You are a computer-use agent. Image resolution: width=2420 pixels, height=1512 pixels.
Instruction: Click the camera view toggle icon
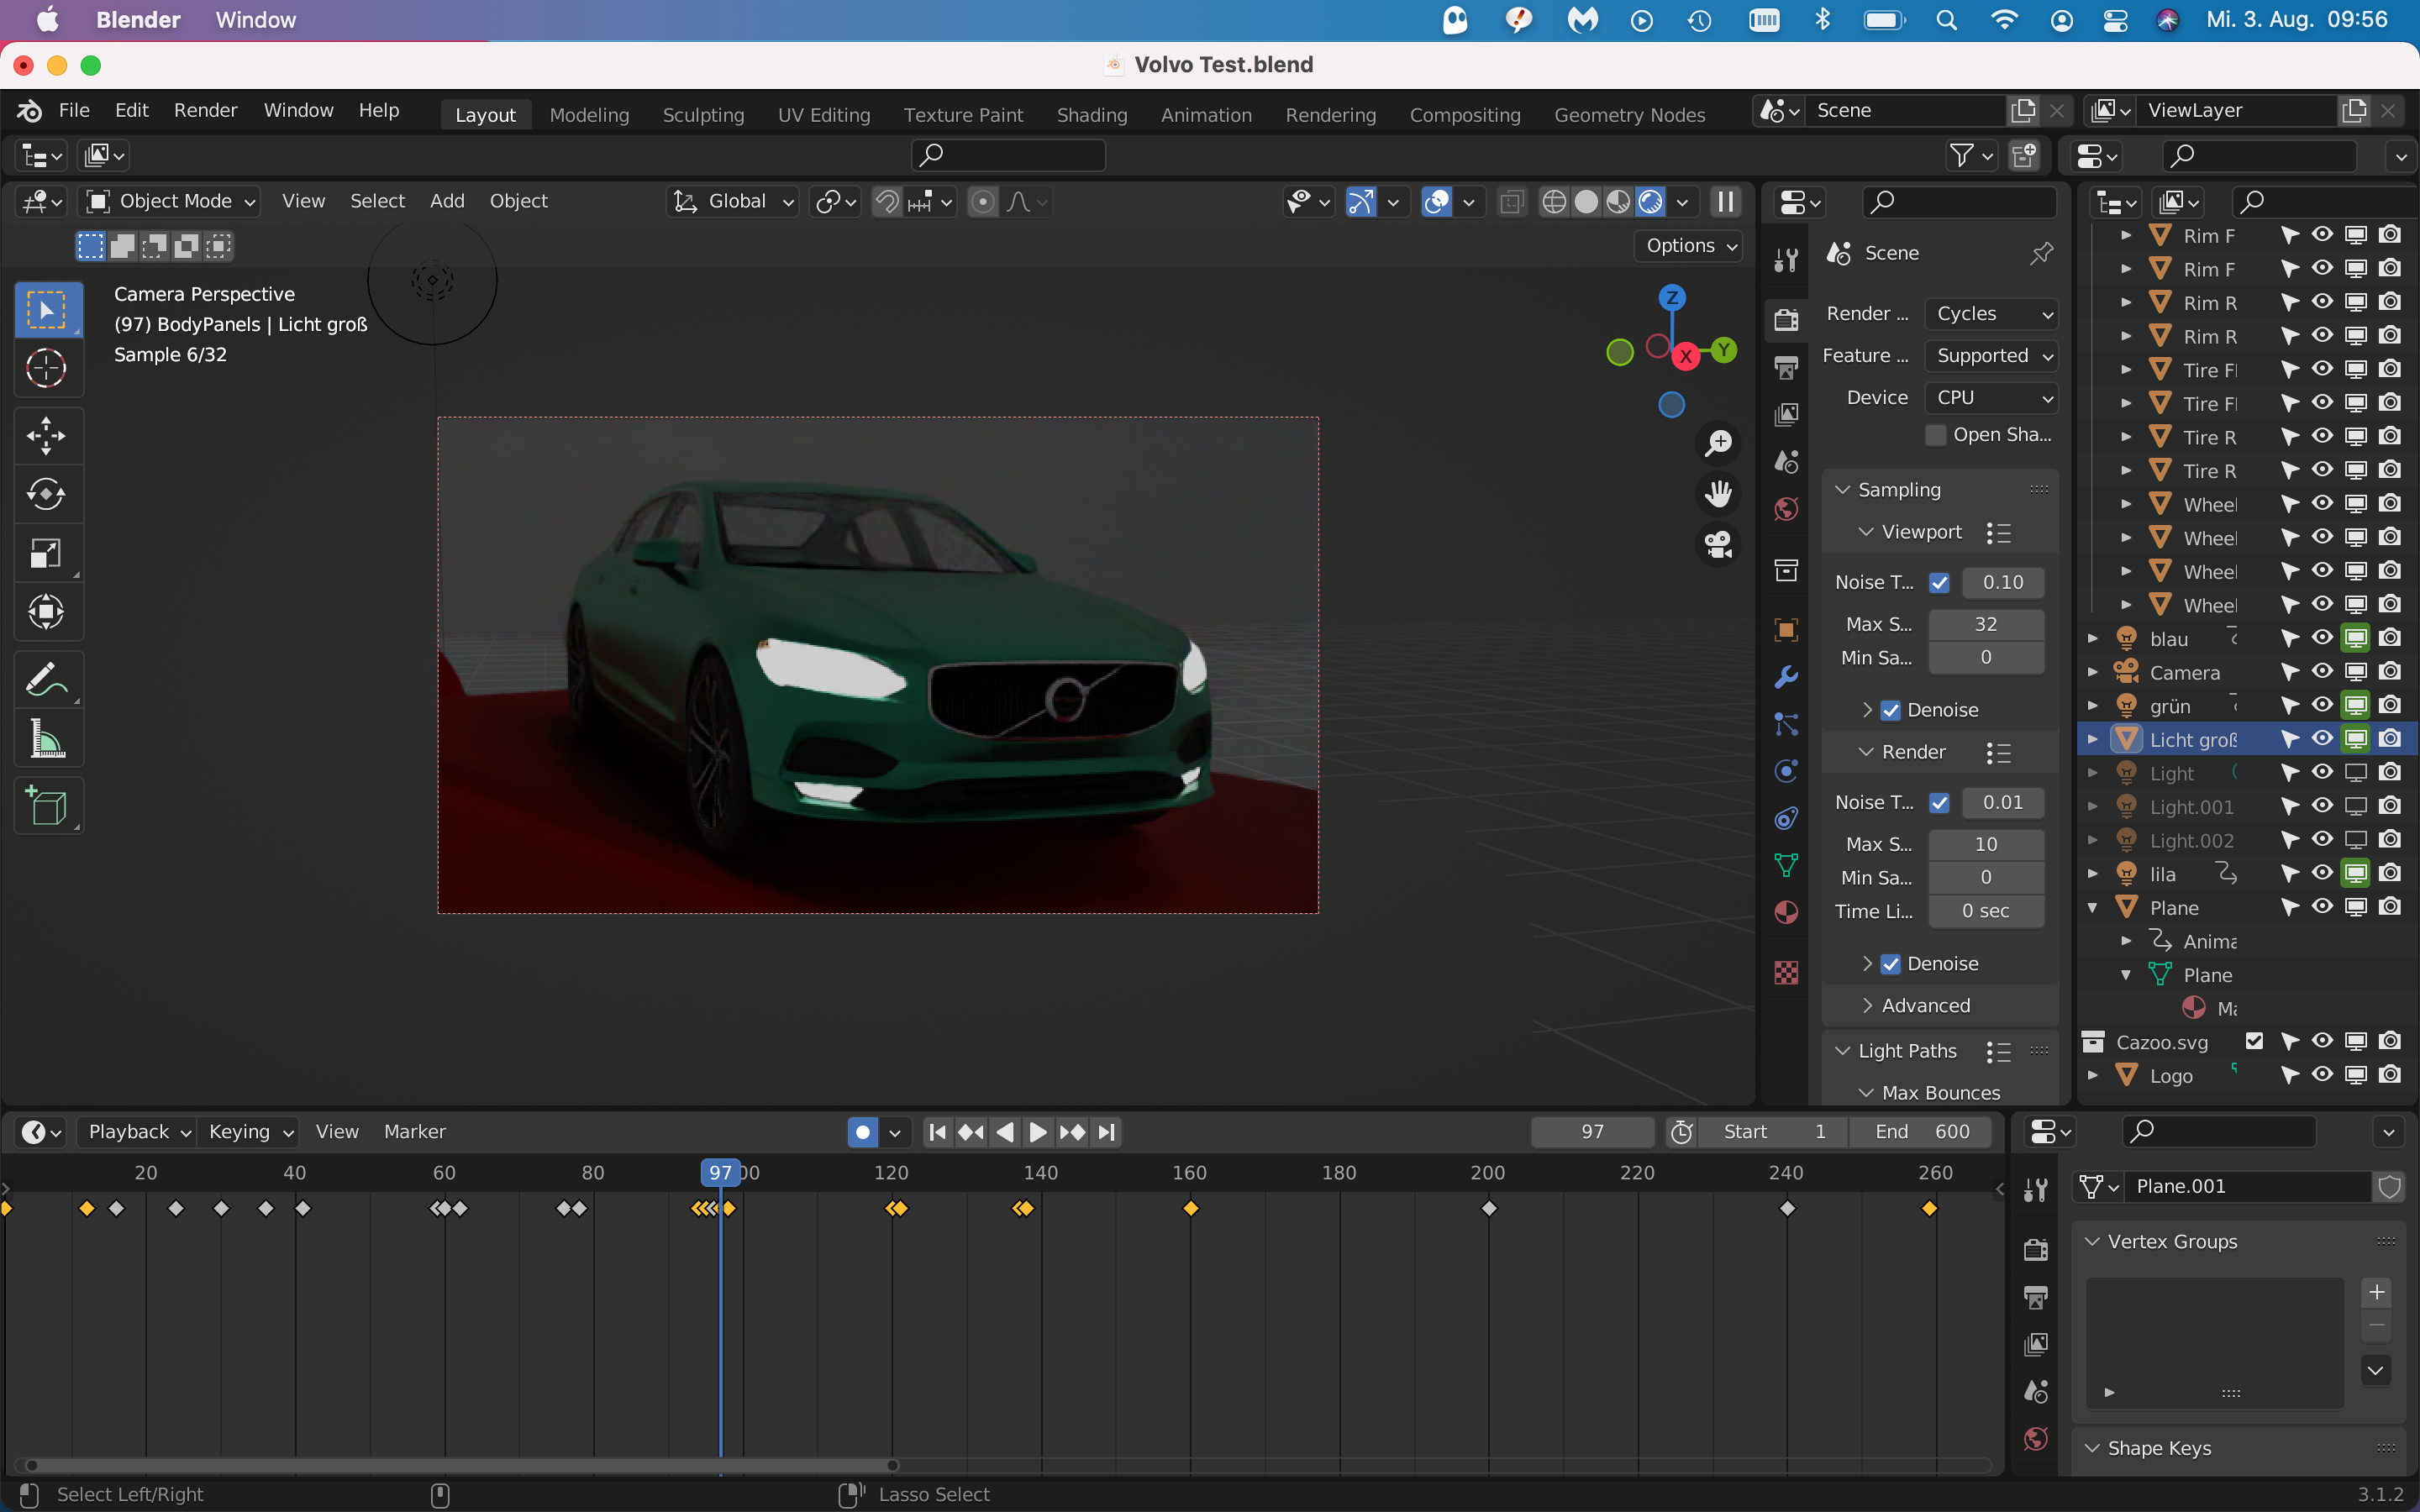[x=1718, y=545]
